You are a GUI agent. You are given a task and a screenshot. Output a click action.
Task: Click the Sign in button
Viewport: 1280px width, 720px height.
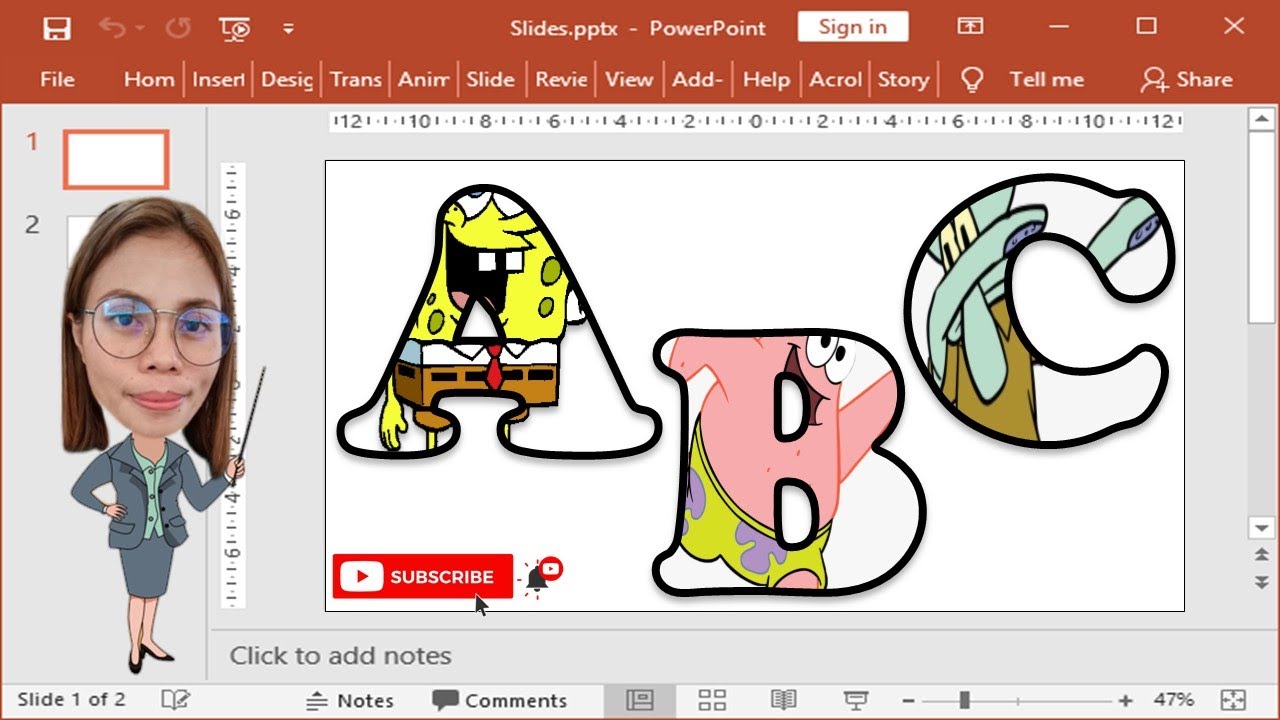click(853, 27)
